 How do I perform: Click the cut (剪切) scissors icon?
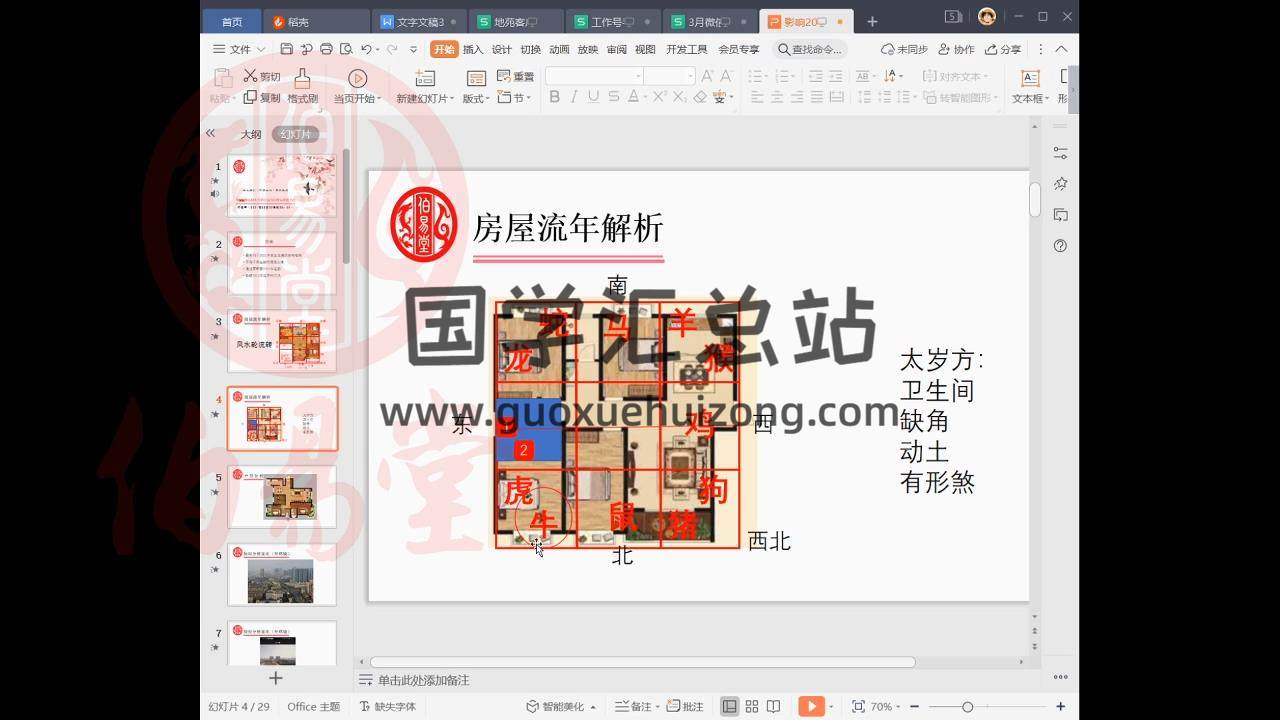coord(251,76)
